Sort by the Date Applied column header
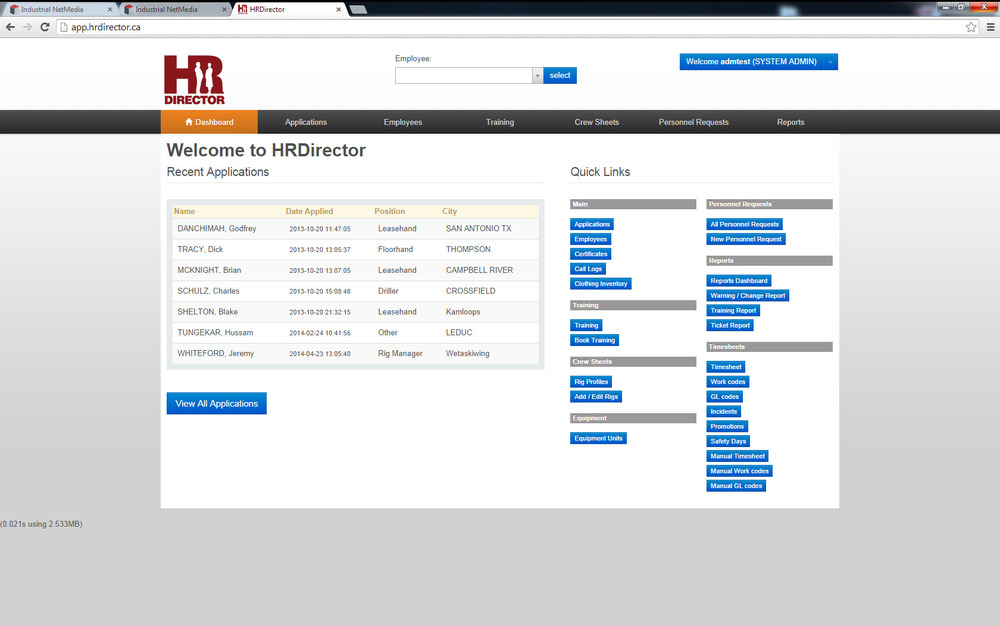 pyautogui.click(x=309, y=211)
